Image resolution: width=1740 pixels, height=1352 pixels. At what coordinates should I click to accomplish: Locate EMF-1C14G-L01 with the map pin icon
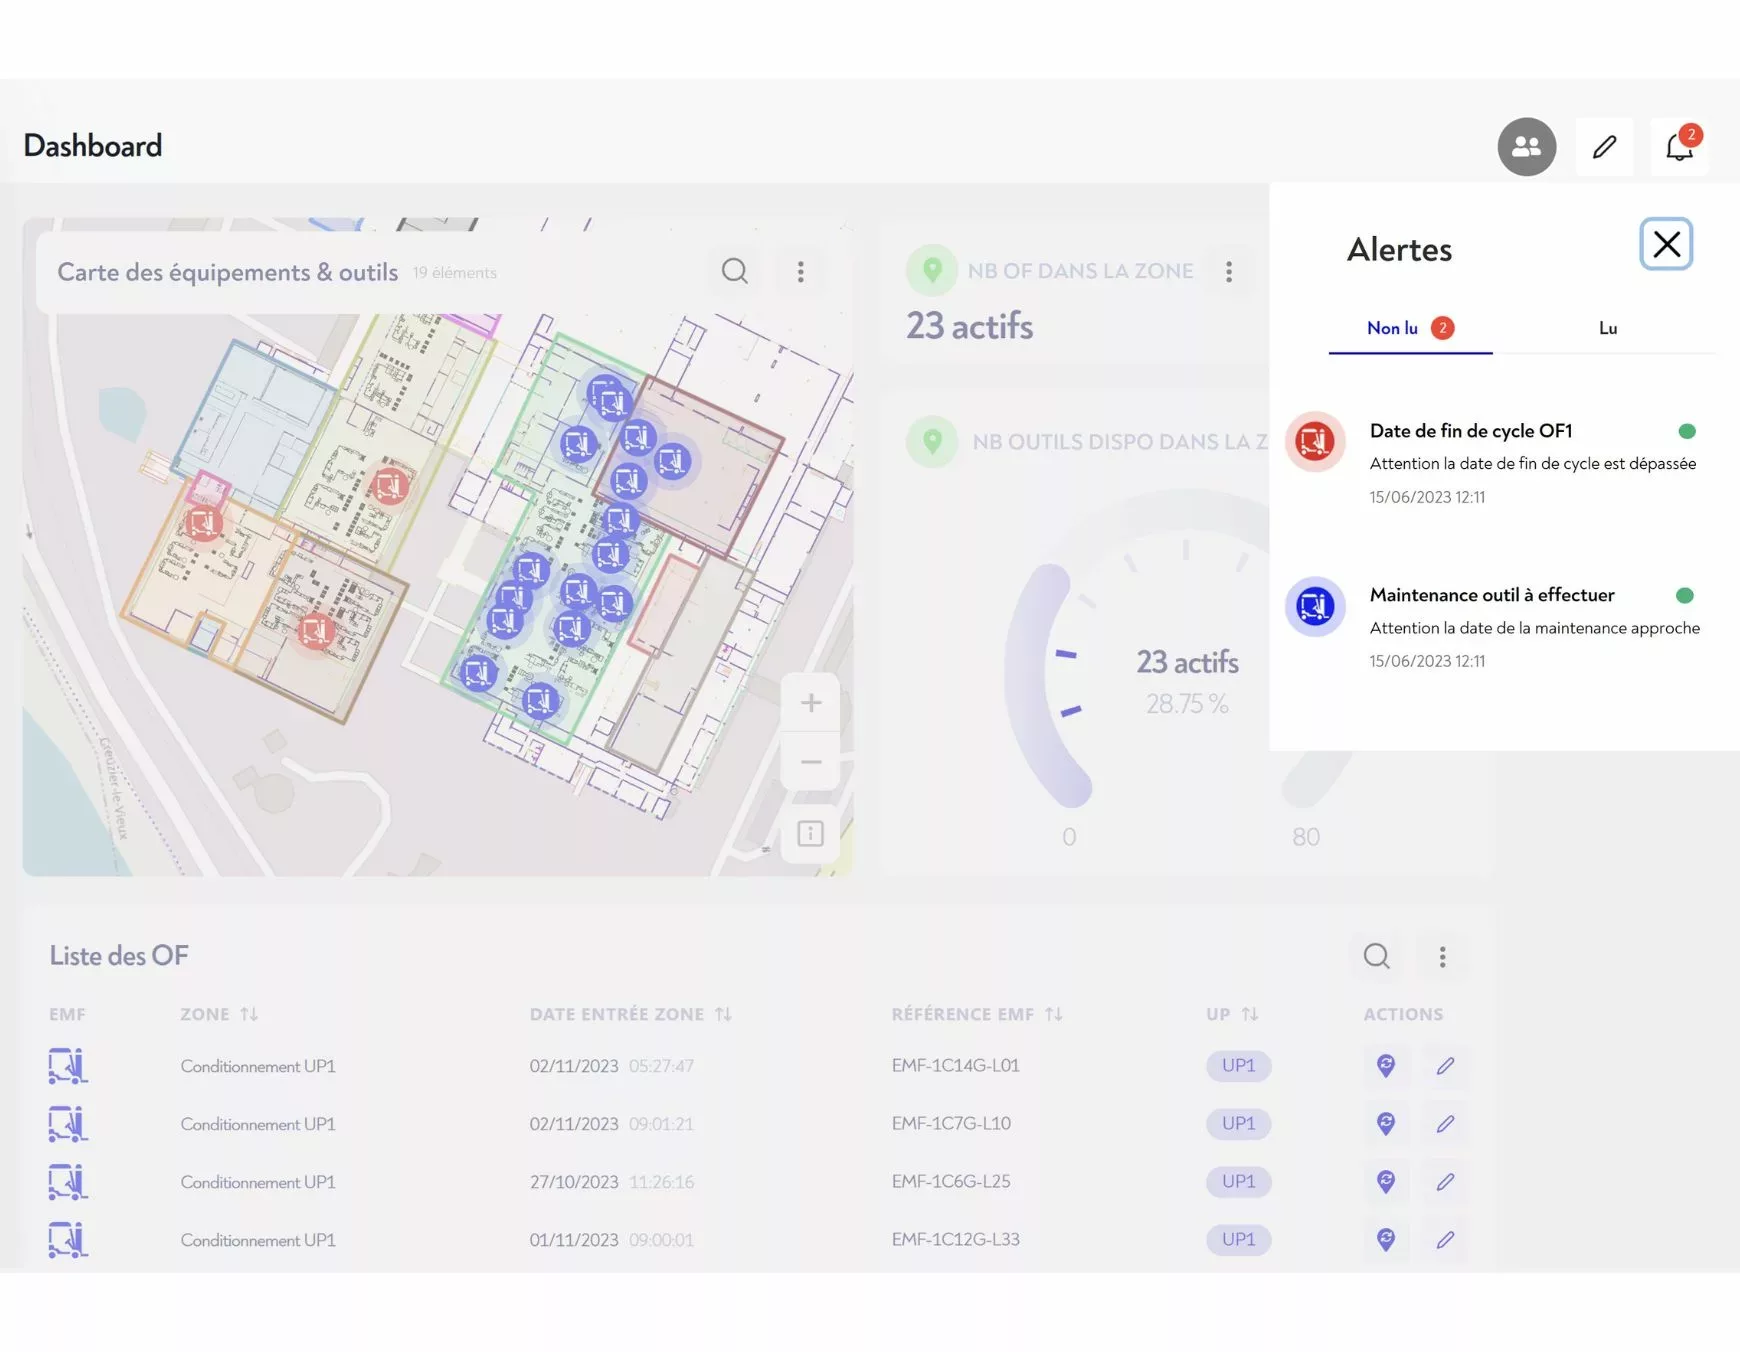[x=1385, y=1066]
